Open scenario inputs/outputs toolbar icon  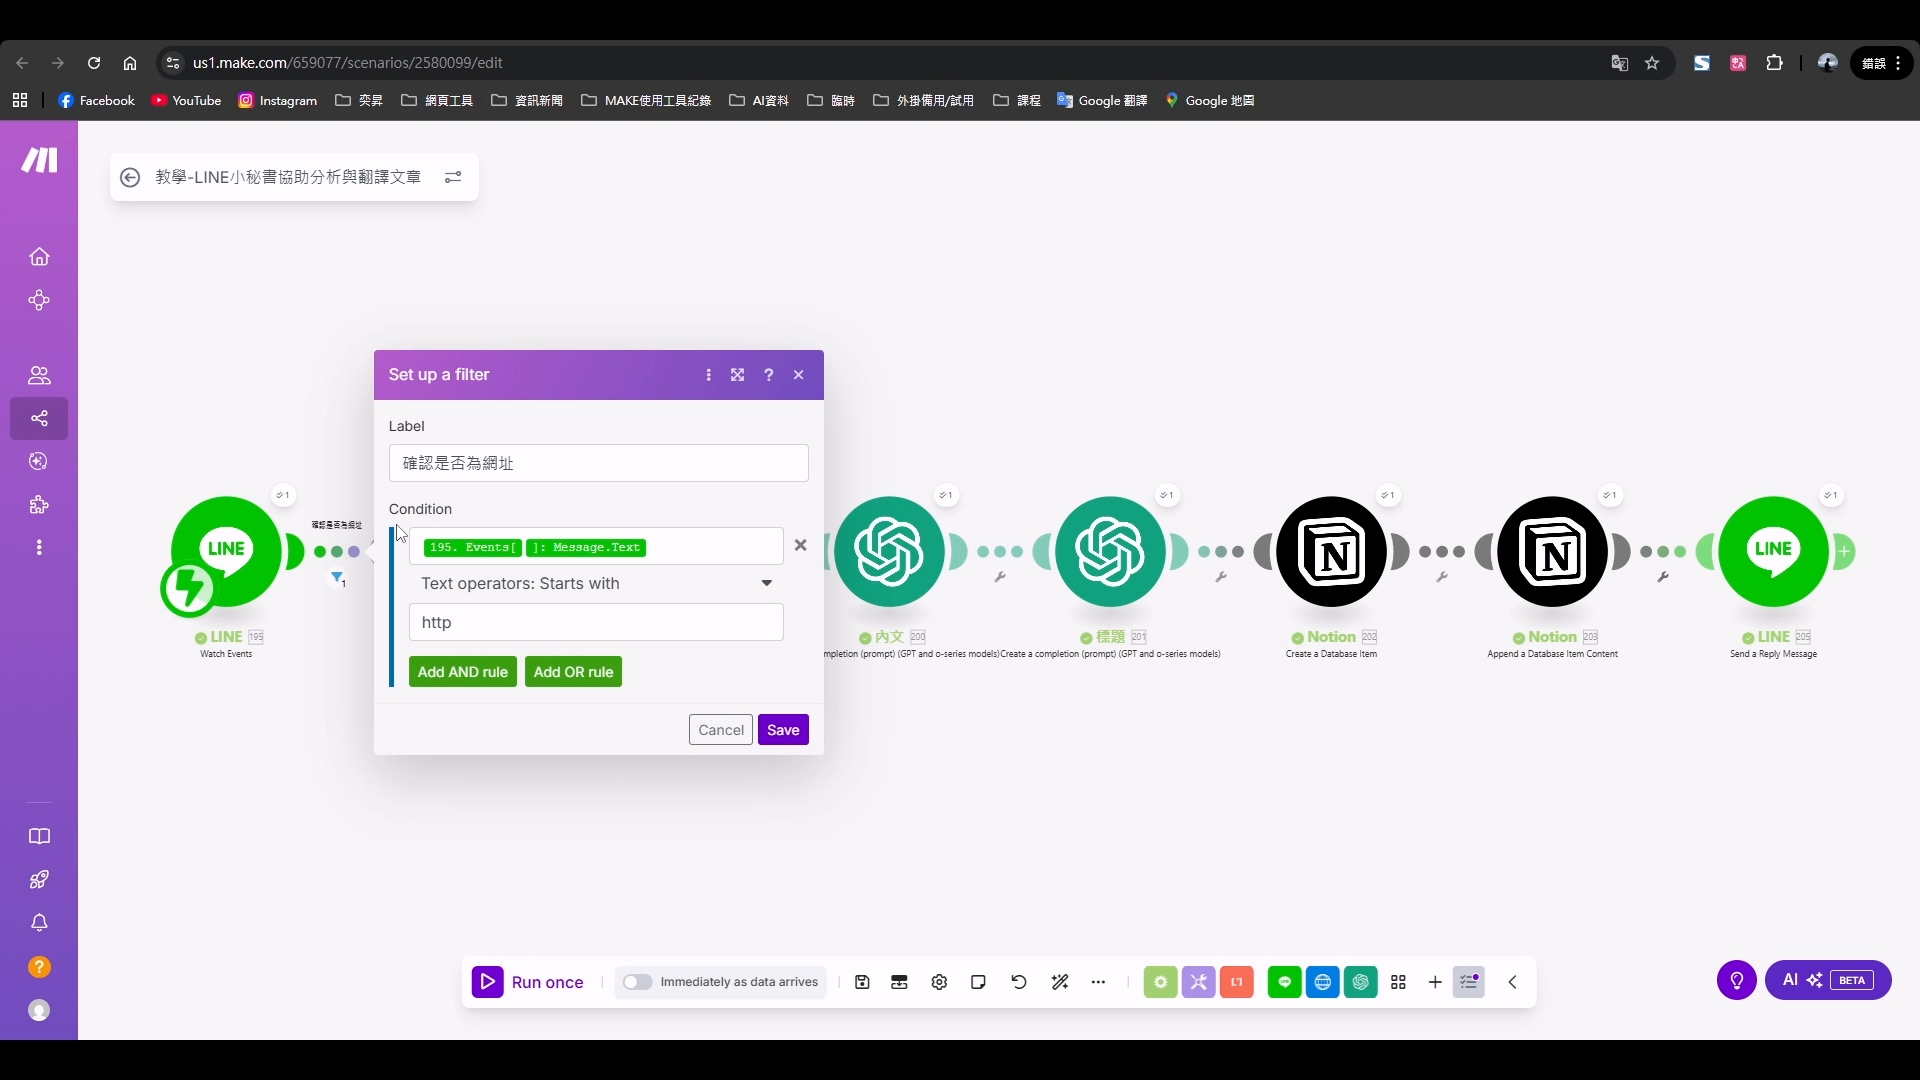click(899, 982)
